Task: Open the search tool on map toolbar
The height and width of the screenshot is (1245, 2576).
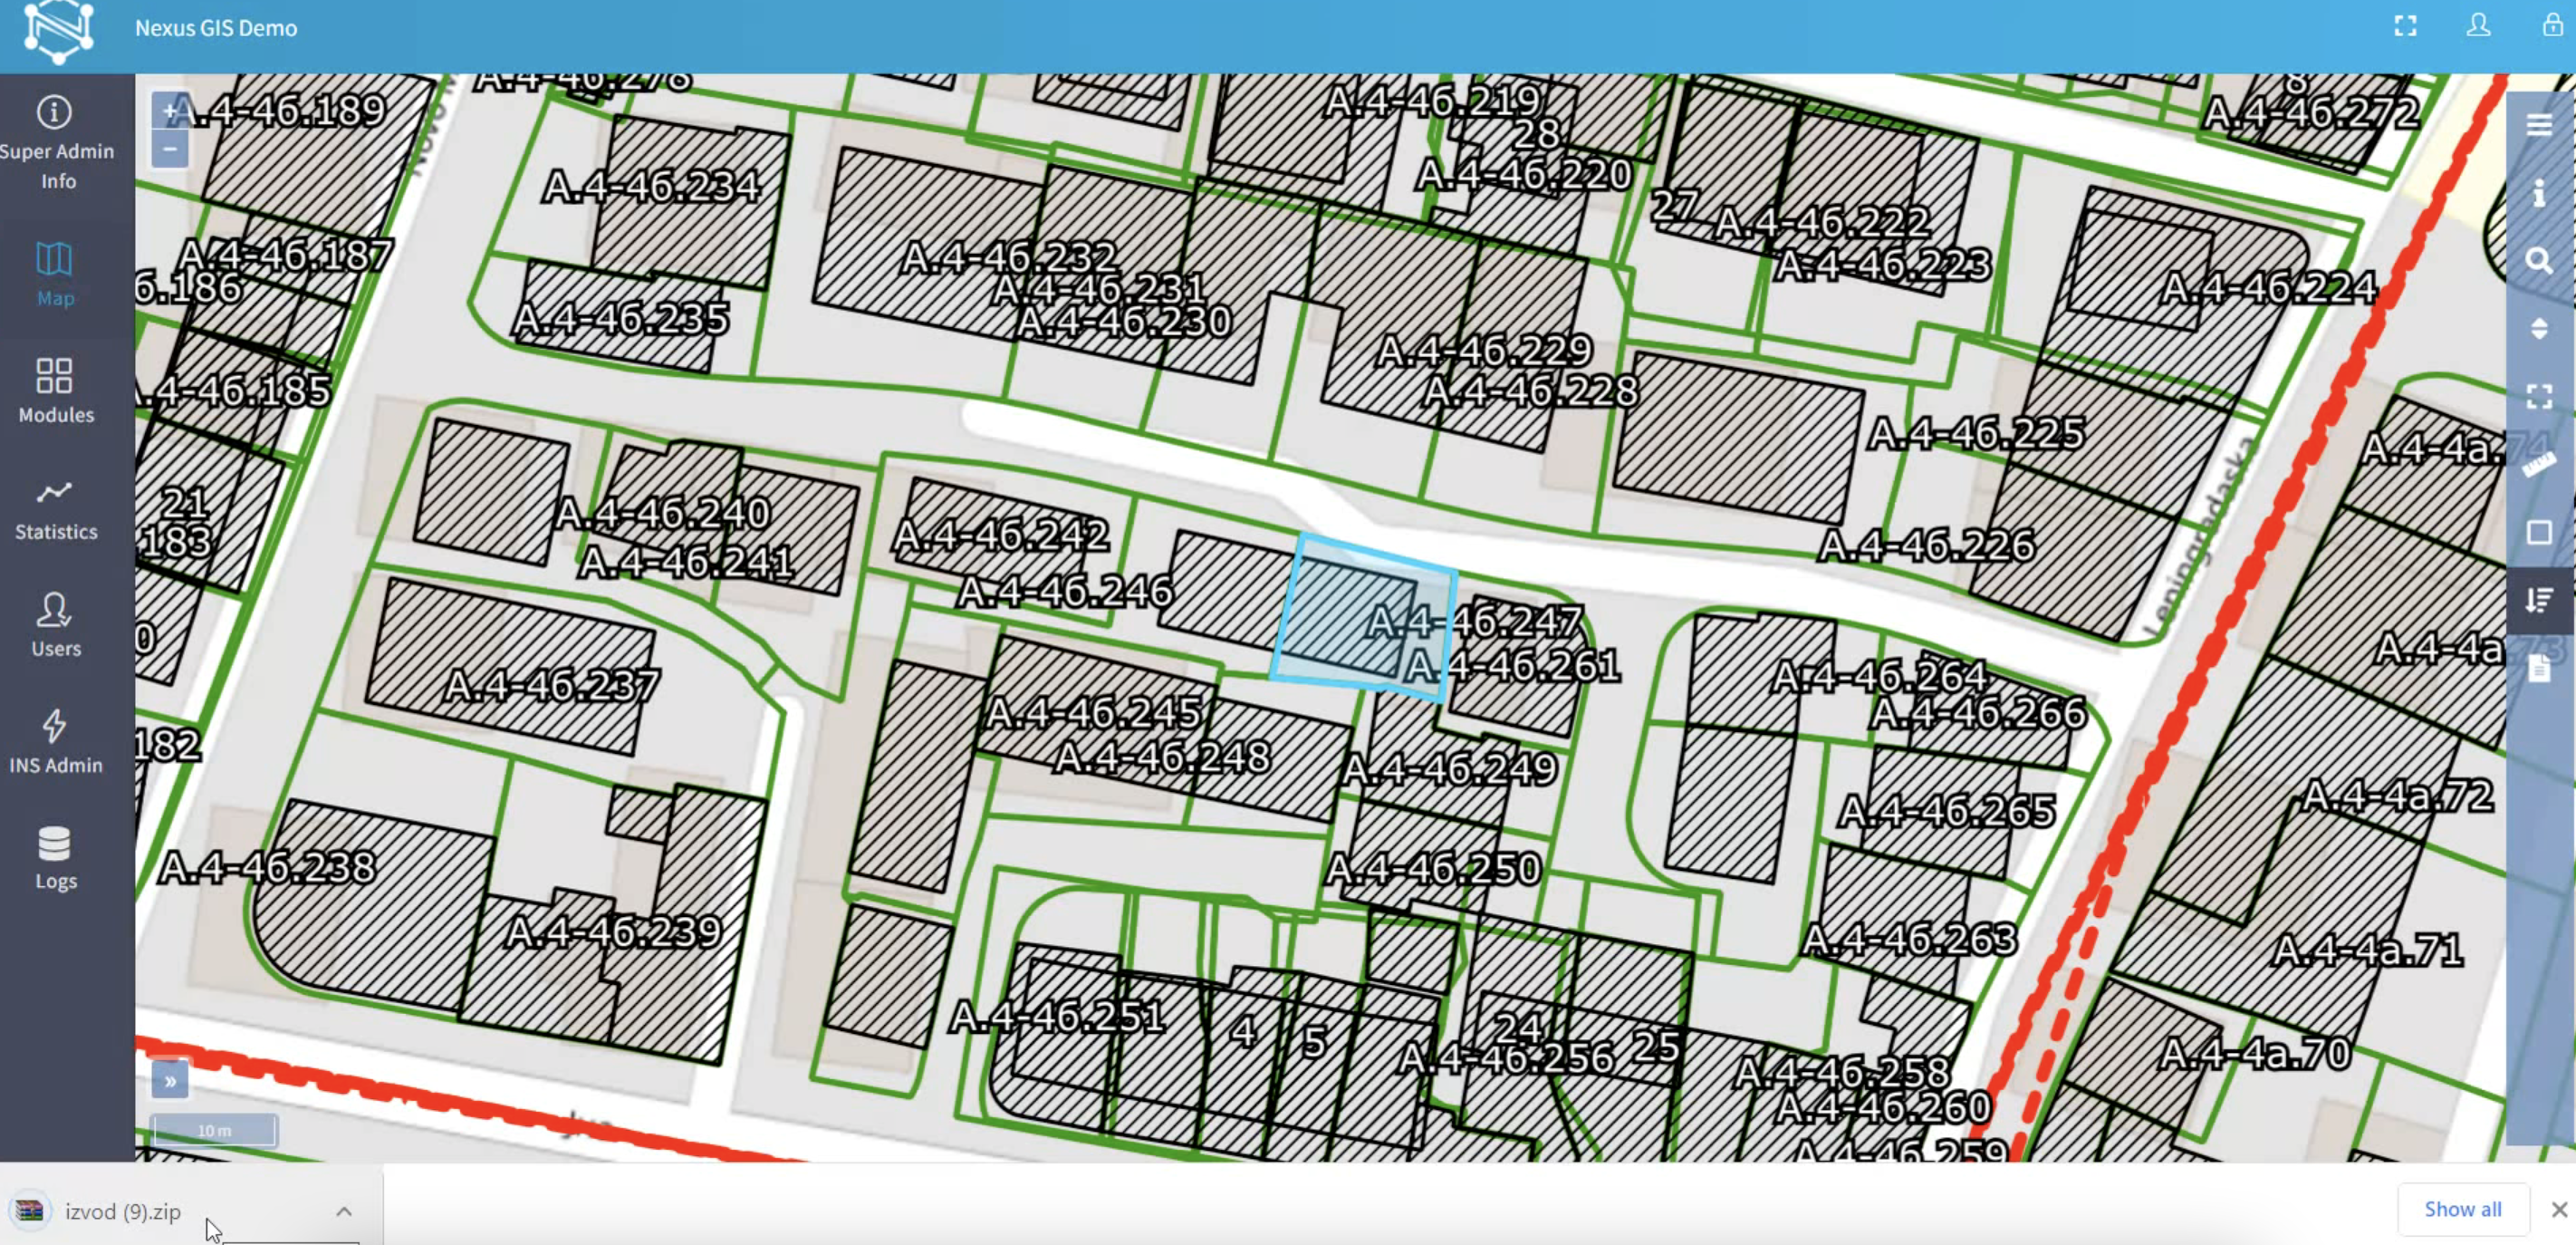Action: [x=2539, y=261]
